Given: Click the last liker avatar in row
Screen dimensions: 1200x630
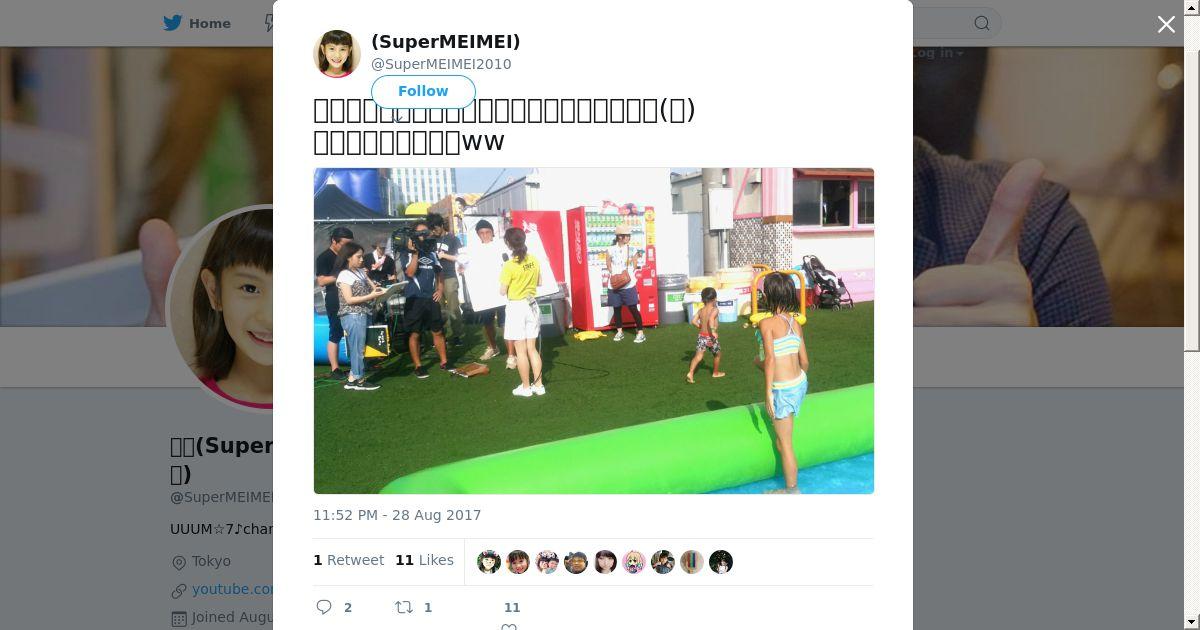Looking at the screenshot, I should click(x=721, y=562).
